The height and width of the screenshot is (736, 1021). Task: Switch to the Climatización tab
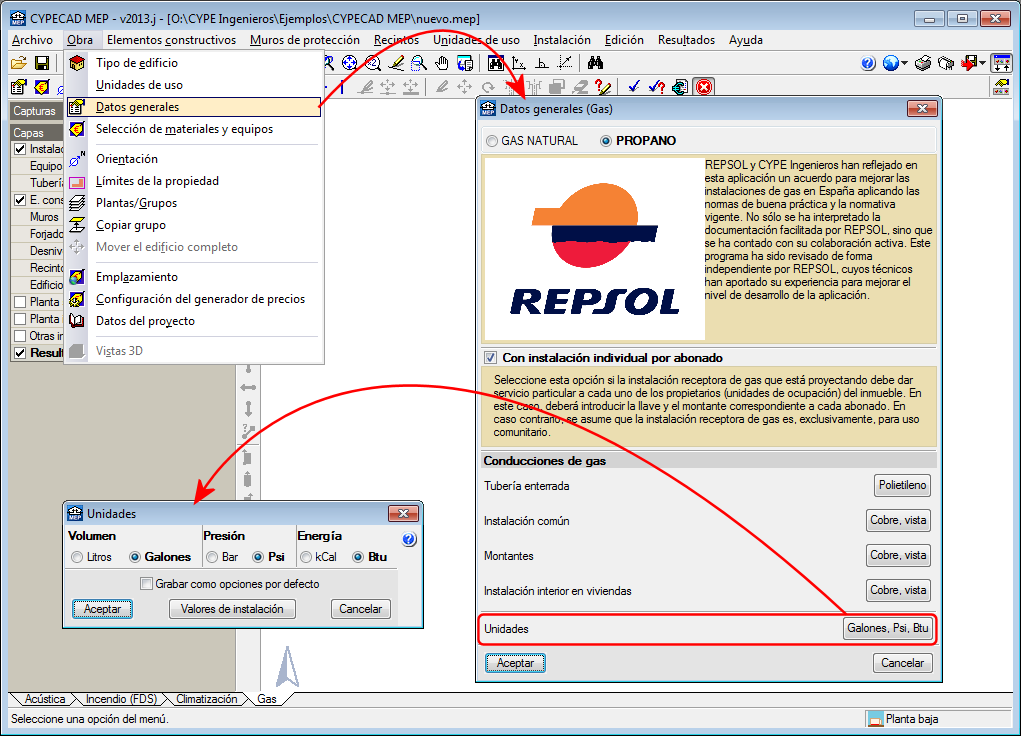point(206,699)
